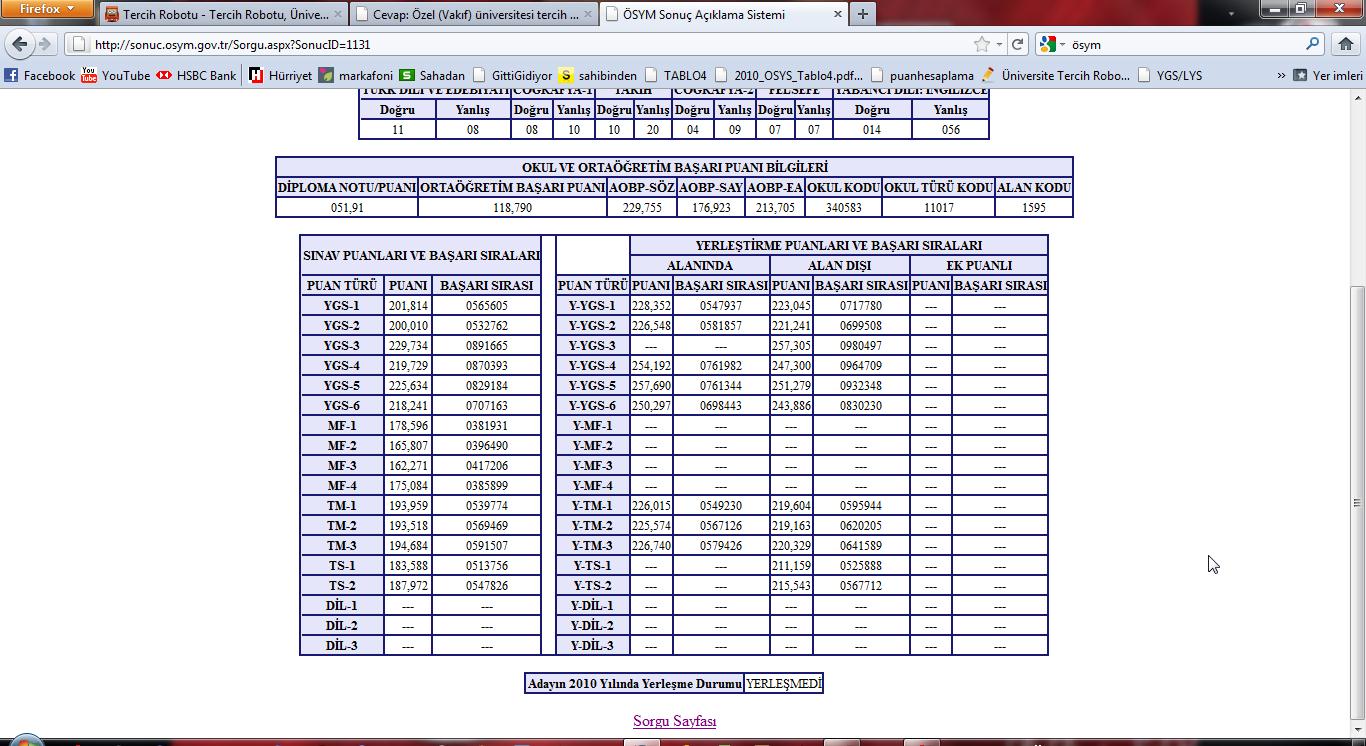Open the markafoni bookmark

point(355,75)
